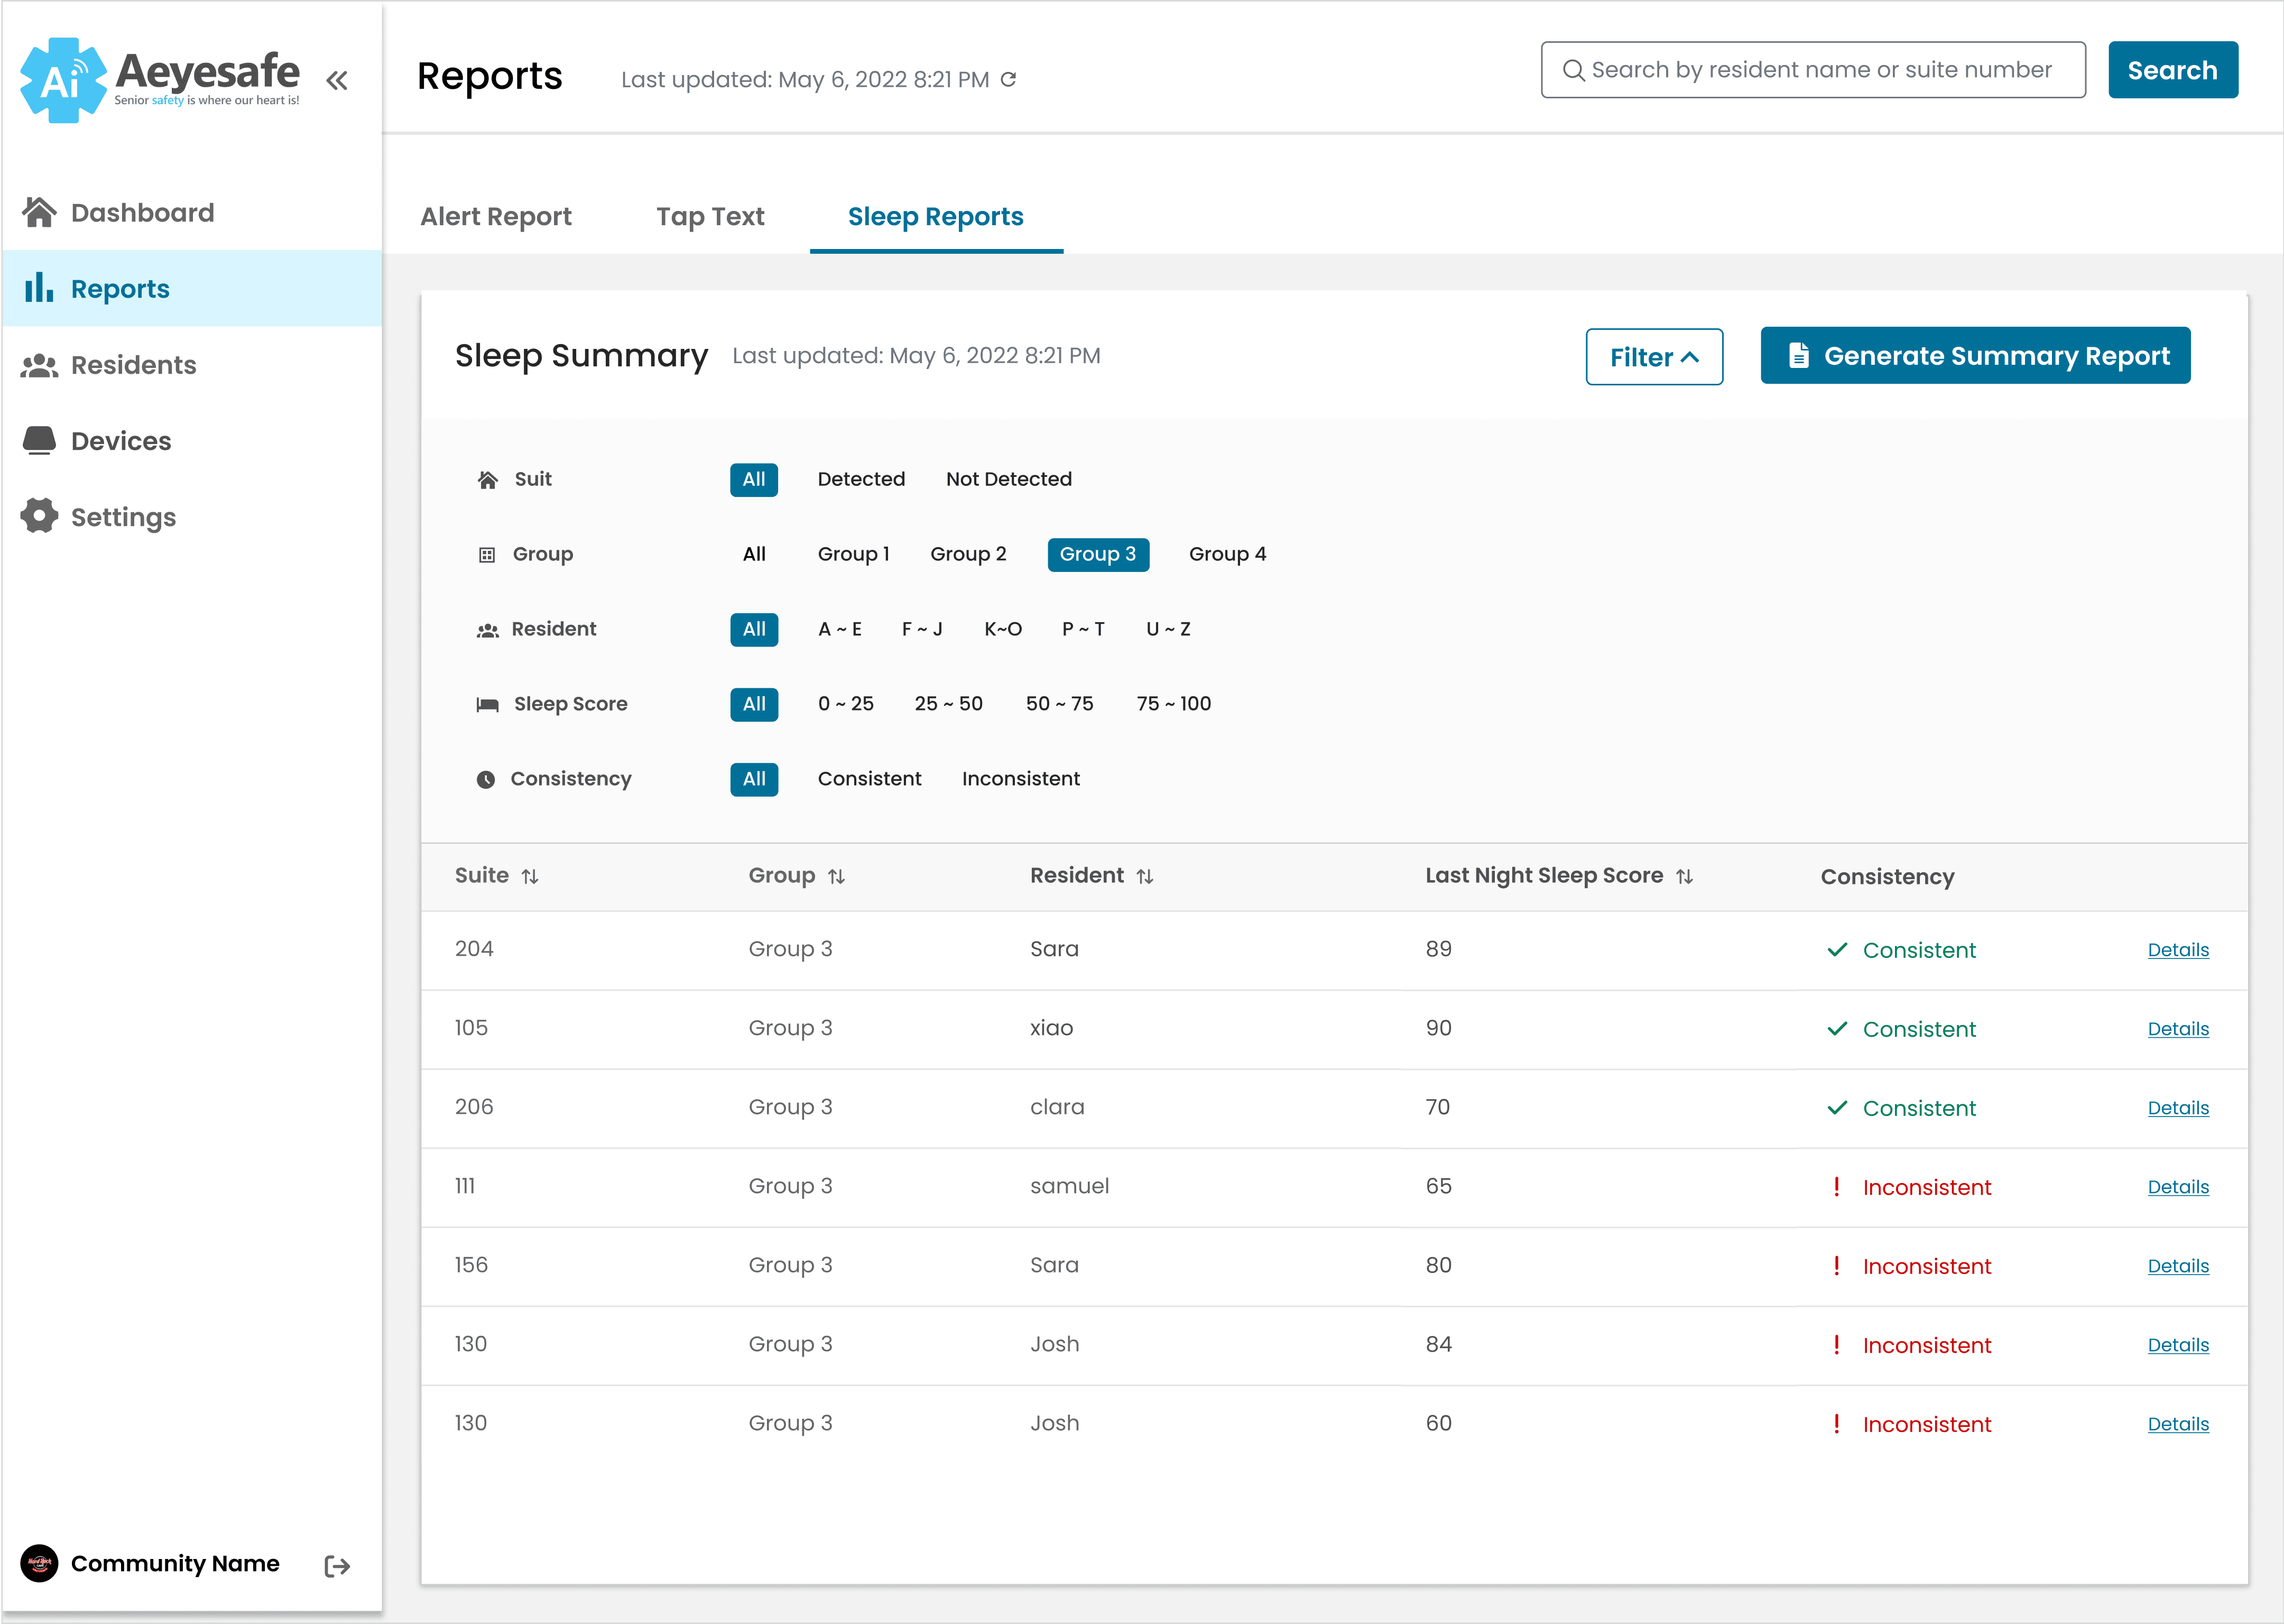Image resolution: width=2284 pixels, height=1624 pixels.
Task: Collapse sidebar with double chevron icon
Action: pyautogui.click(x=337, y=80)
